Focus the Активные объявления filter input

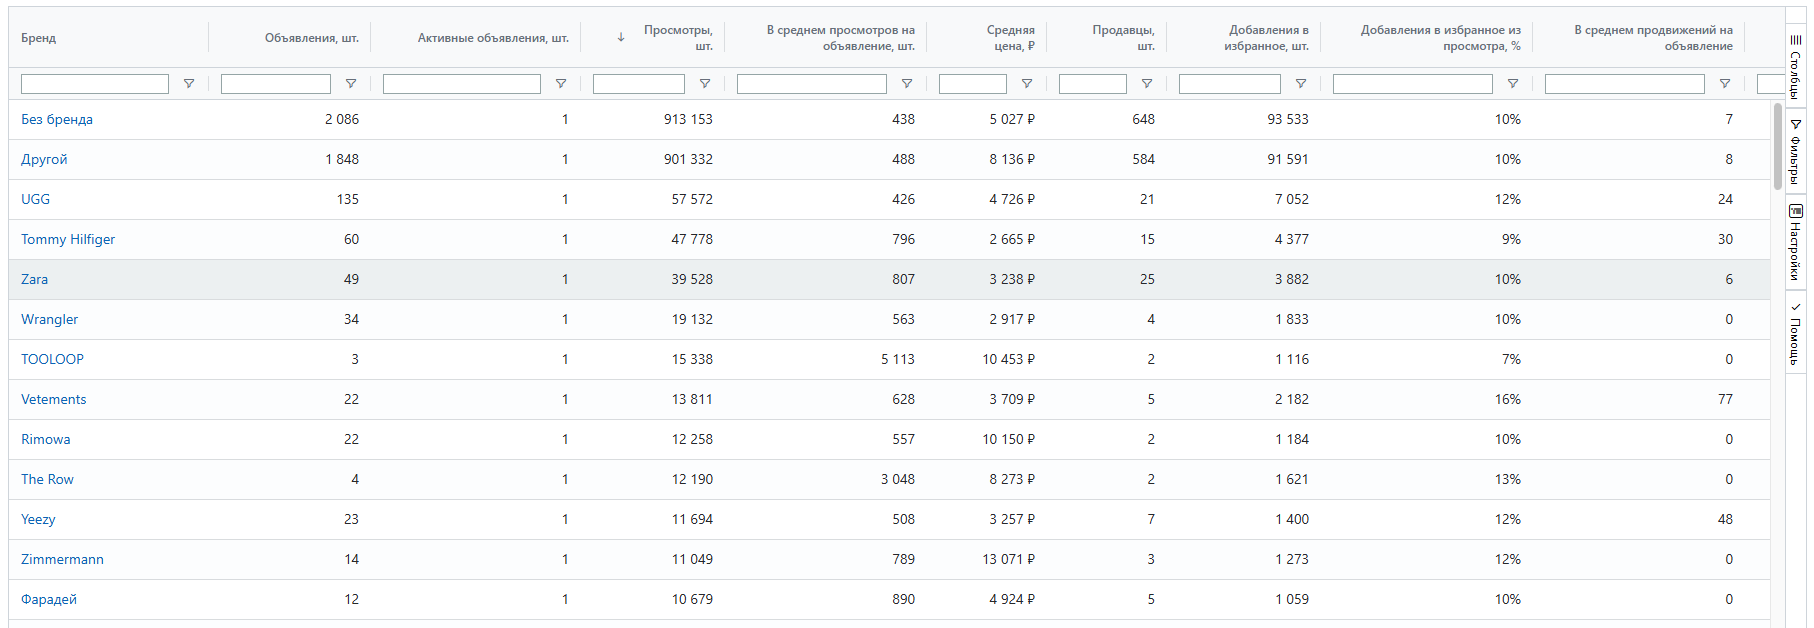(462, 84)
